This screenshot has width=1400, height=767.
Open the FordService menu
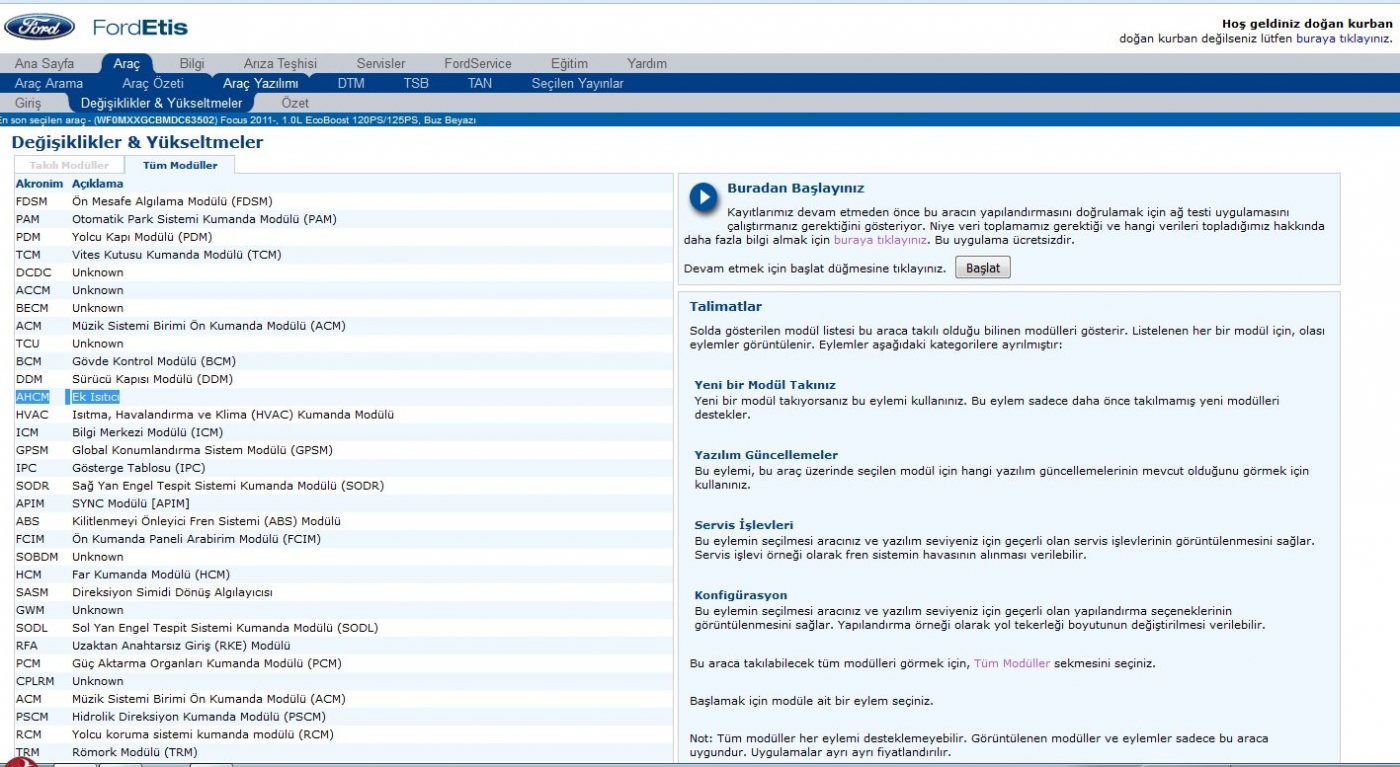[x=478, y=63]
